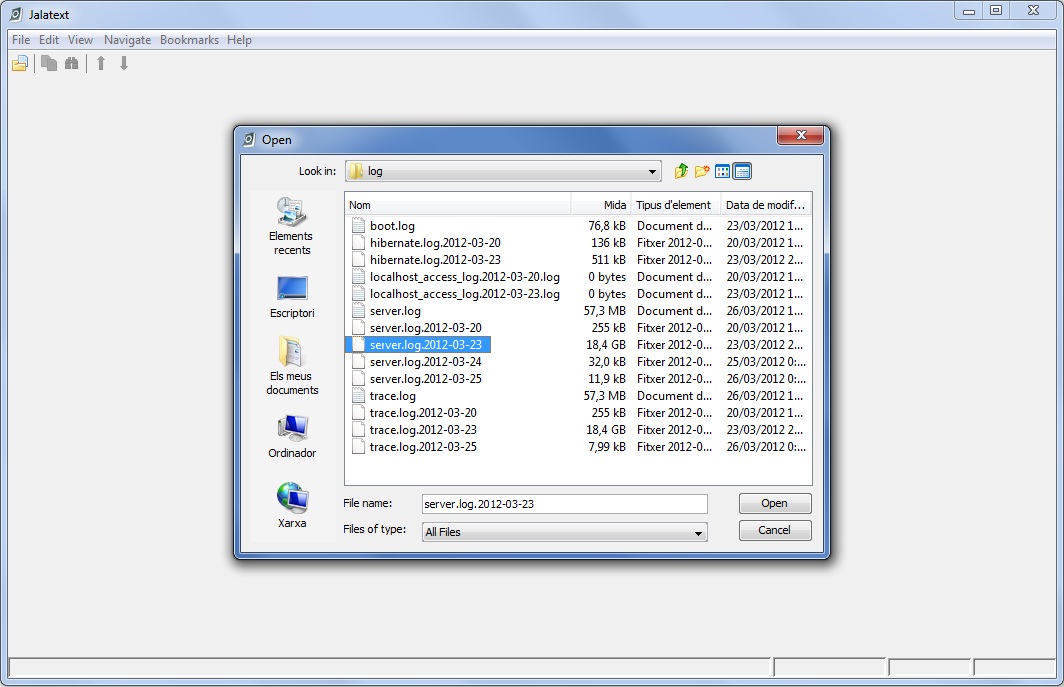Go to Escriptori in the sidebar

[291, 297]
